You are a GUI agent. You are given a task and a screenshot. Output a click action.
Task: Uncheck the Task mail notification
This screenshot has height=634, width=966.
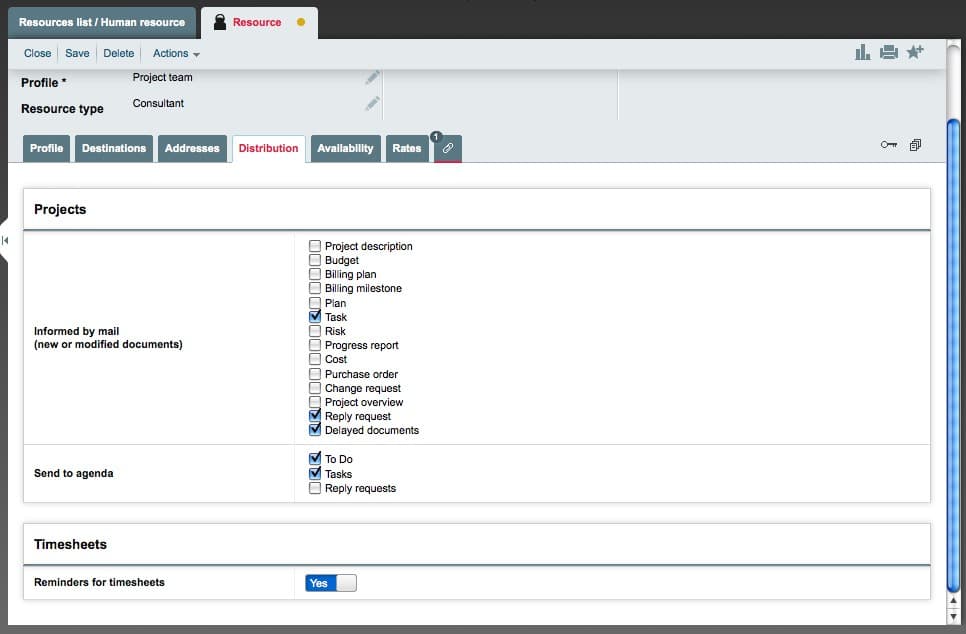[315, 317]
